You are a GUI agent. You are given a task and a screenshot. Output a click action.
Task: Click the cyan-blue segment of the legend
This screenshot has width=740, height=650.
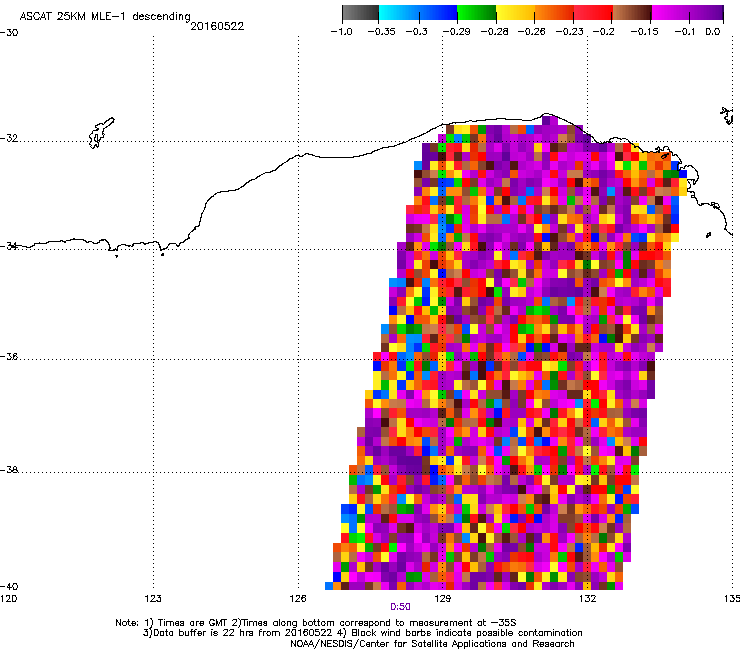click(x=418, y=12)
